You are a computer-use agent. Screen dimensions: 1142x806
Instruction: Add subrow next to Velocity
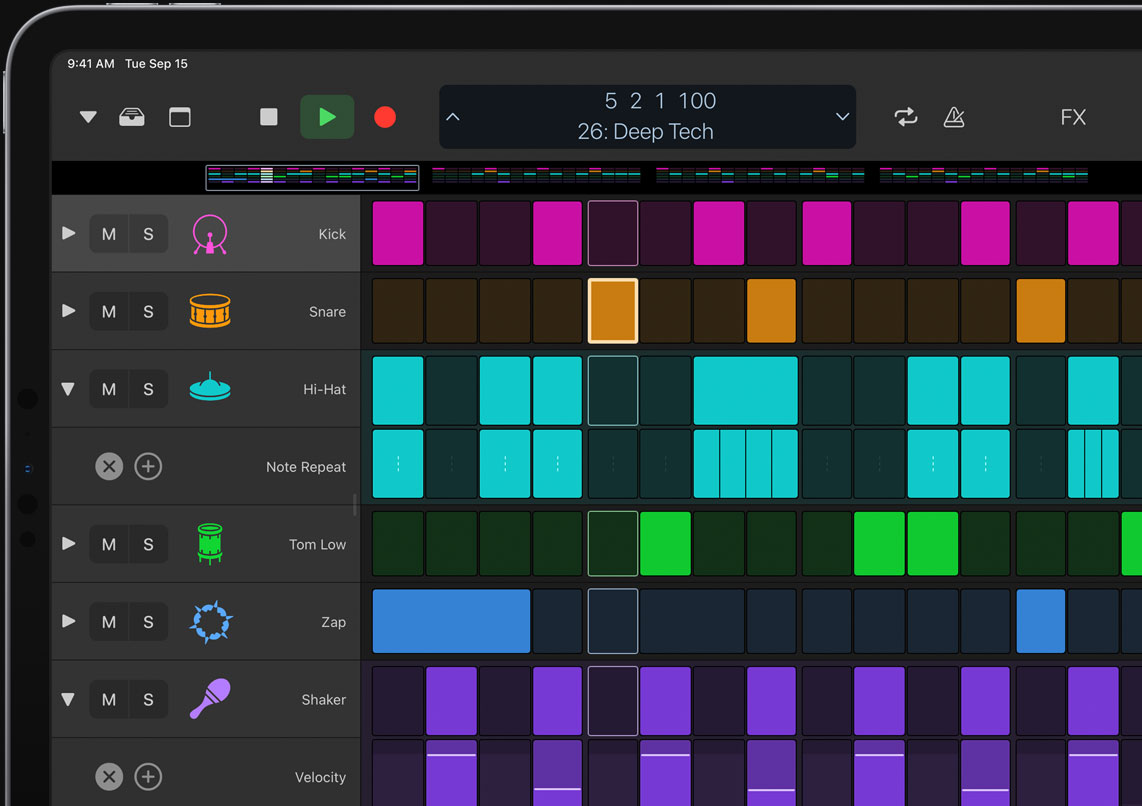148,776
